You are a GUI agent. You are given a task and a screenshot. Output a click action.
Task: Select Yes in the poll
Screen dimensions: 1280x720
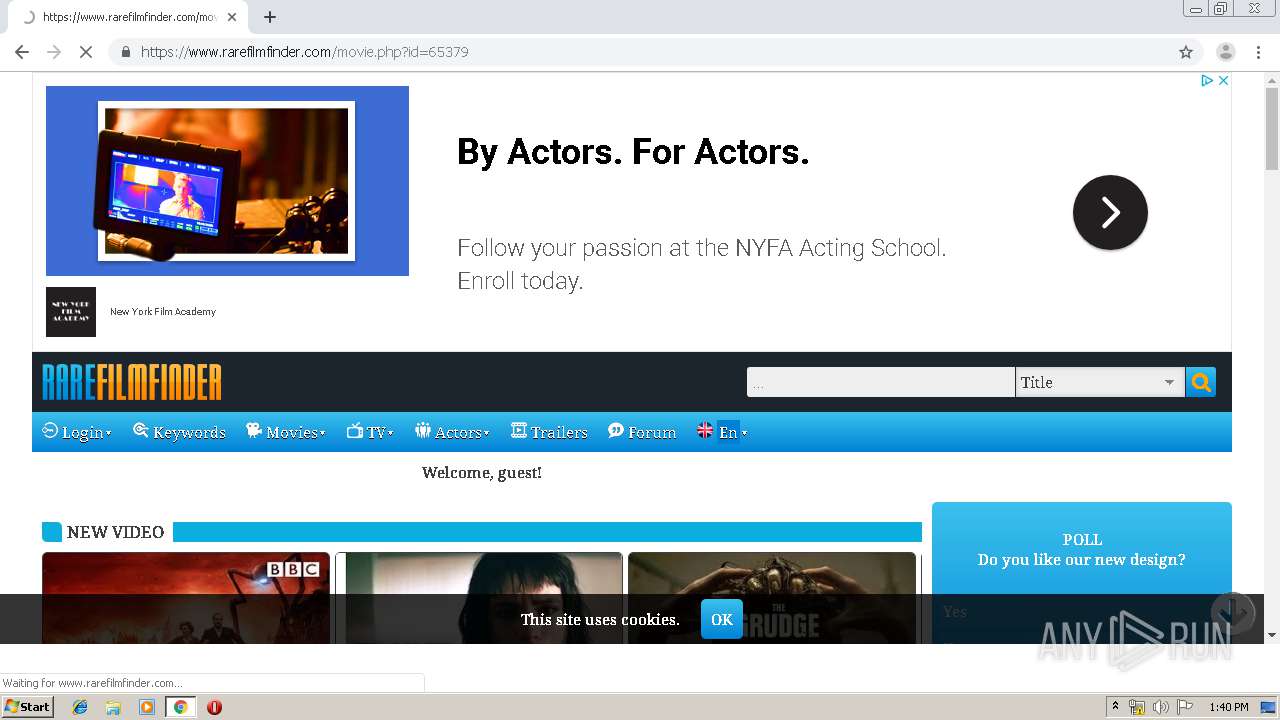[x=956, y=612]
